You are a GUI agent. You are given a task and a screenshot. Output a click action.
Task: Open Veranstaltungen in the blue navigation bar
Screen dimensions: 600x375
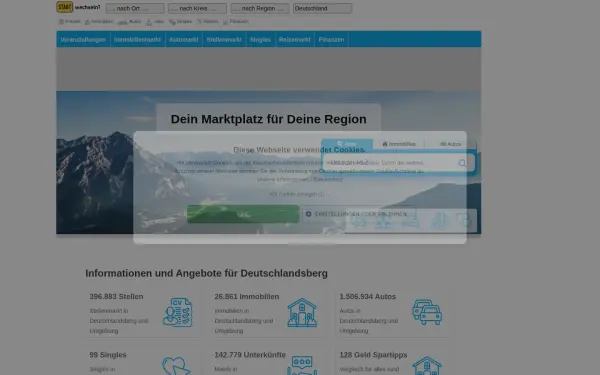83,39
